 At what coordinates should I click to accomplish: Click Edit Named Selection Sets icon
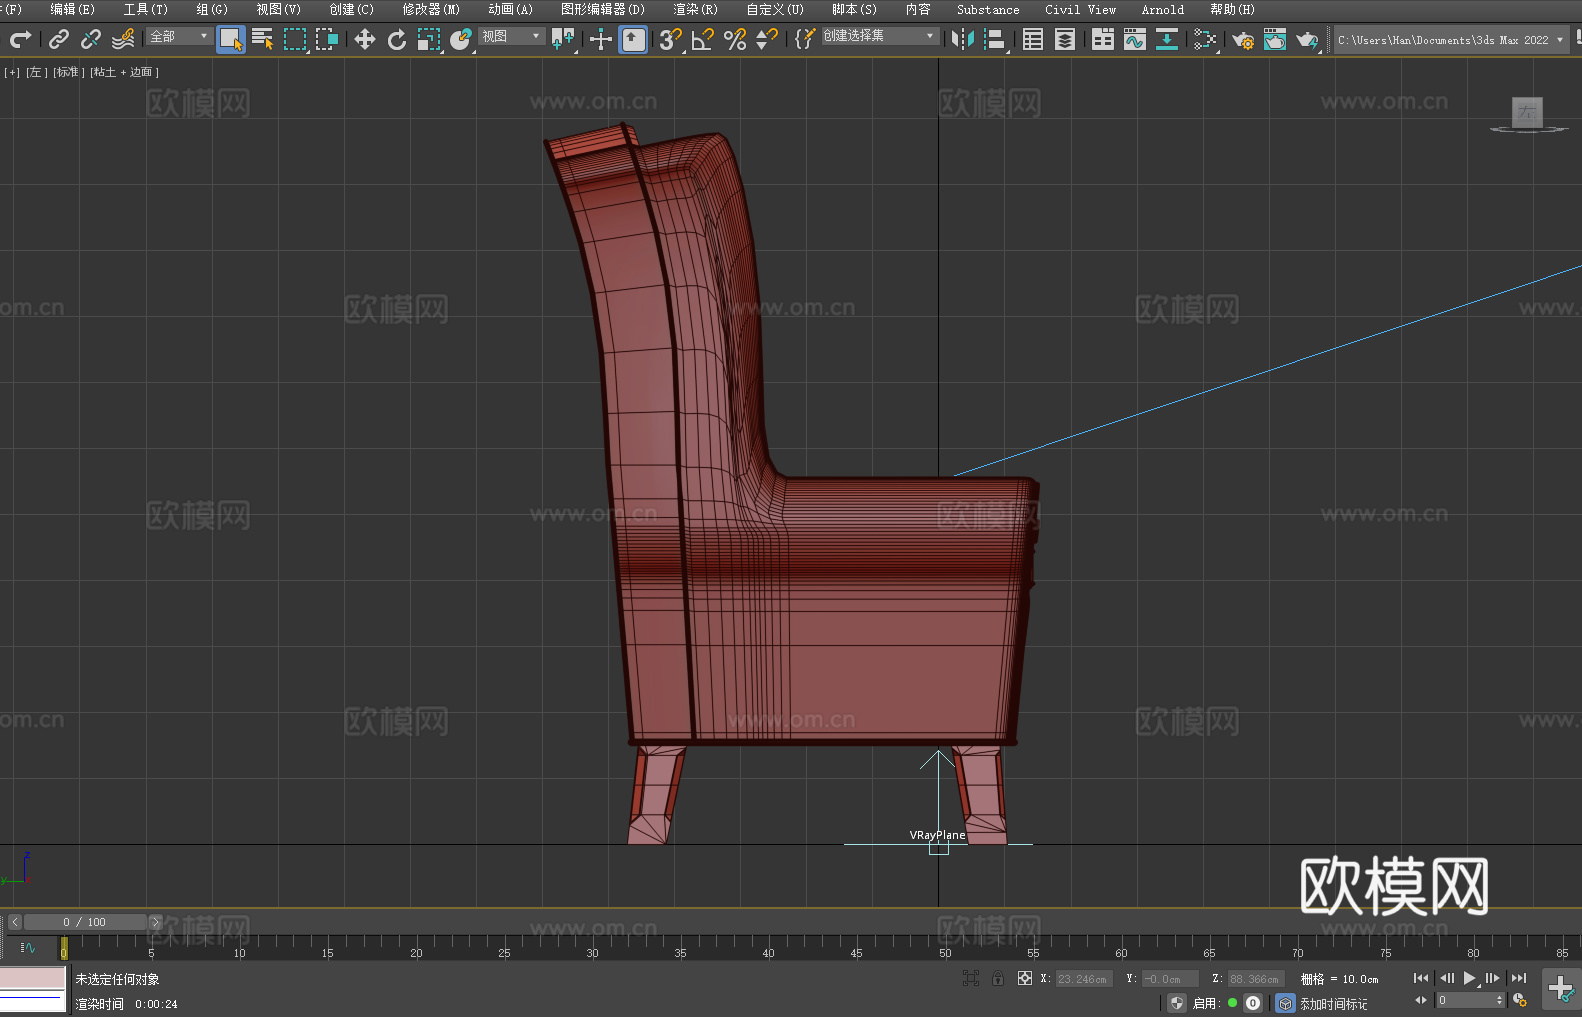805,39
